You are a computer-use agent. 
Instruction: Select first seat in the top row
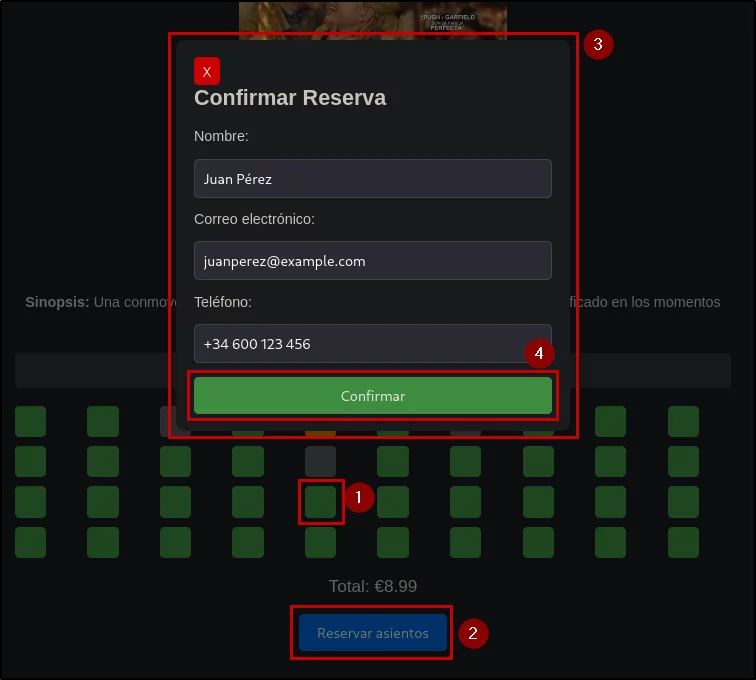click(30, 422)
